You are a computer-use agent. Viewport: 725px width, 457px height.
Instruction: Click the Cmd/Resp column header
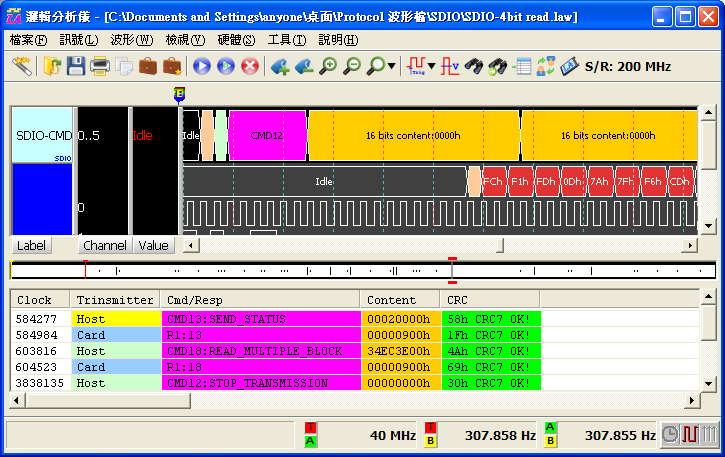260,300
